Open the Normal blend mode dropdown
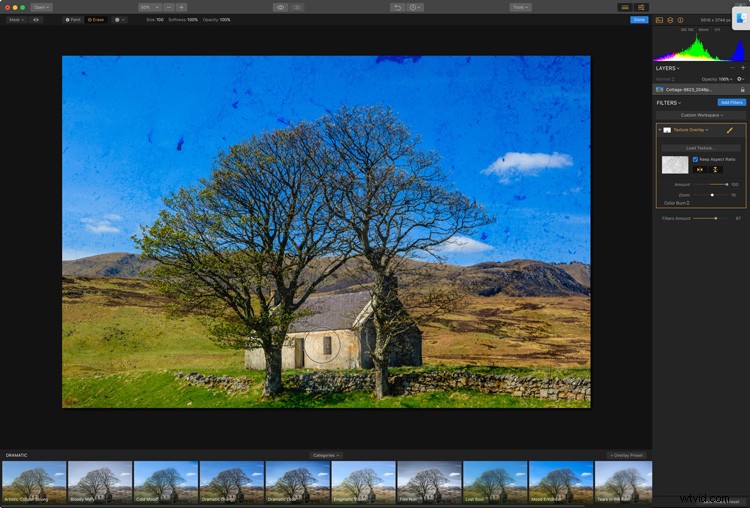 click(665, 79)
